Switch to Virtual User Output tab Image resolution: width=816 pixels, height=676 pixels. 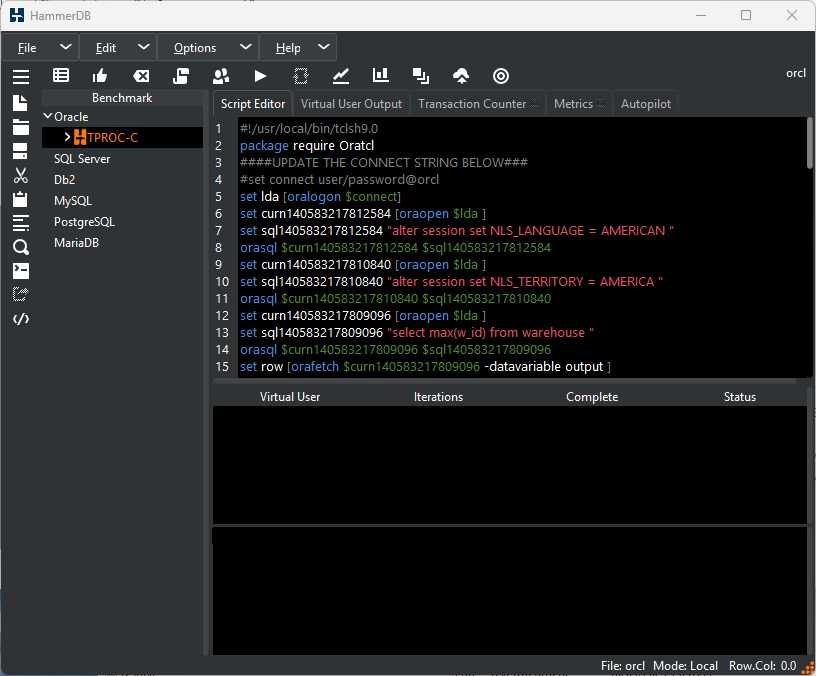[351, 104]
